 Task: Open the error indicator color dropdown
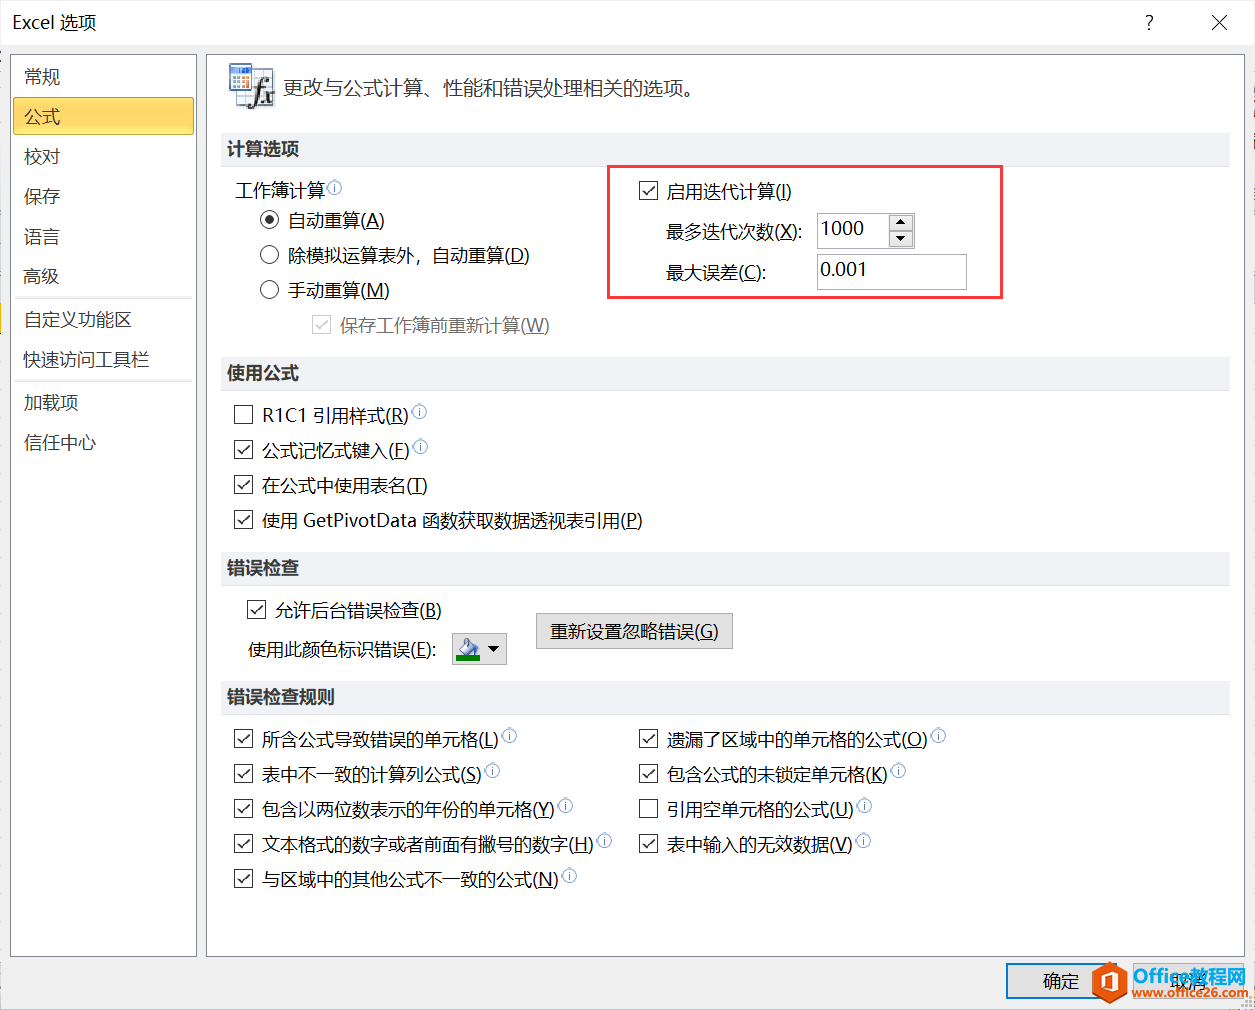pos(479,649)
